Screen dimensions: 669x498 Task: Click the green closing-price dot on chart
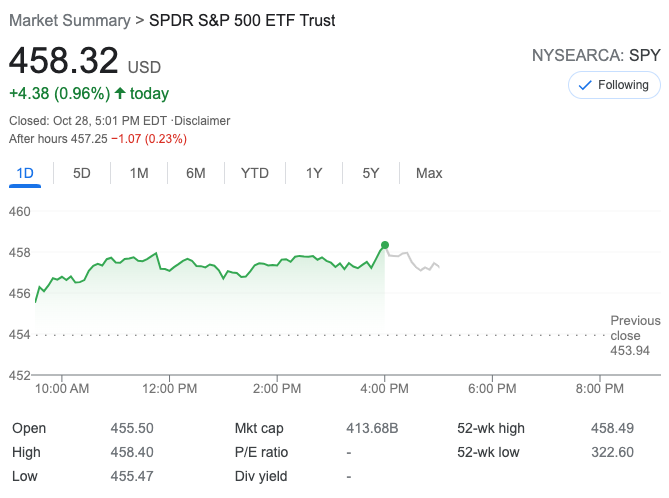coord(385,245)
